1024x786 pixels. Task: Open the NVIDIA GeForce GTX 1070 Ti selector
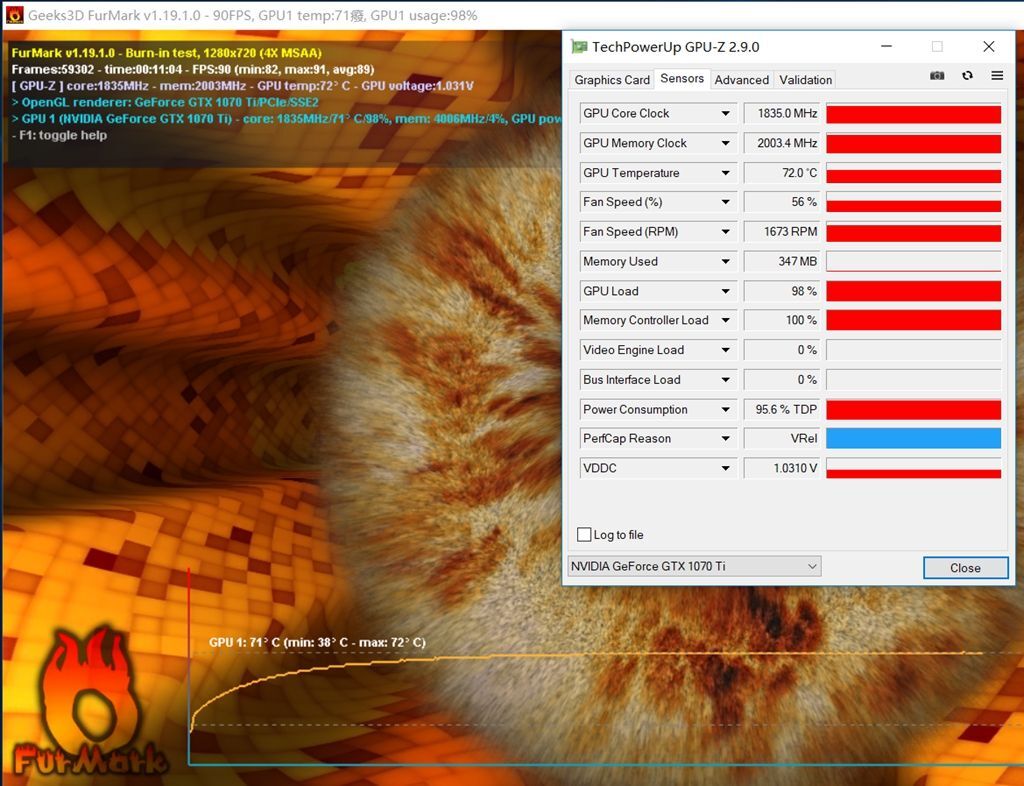coord(694,567)
